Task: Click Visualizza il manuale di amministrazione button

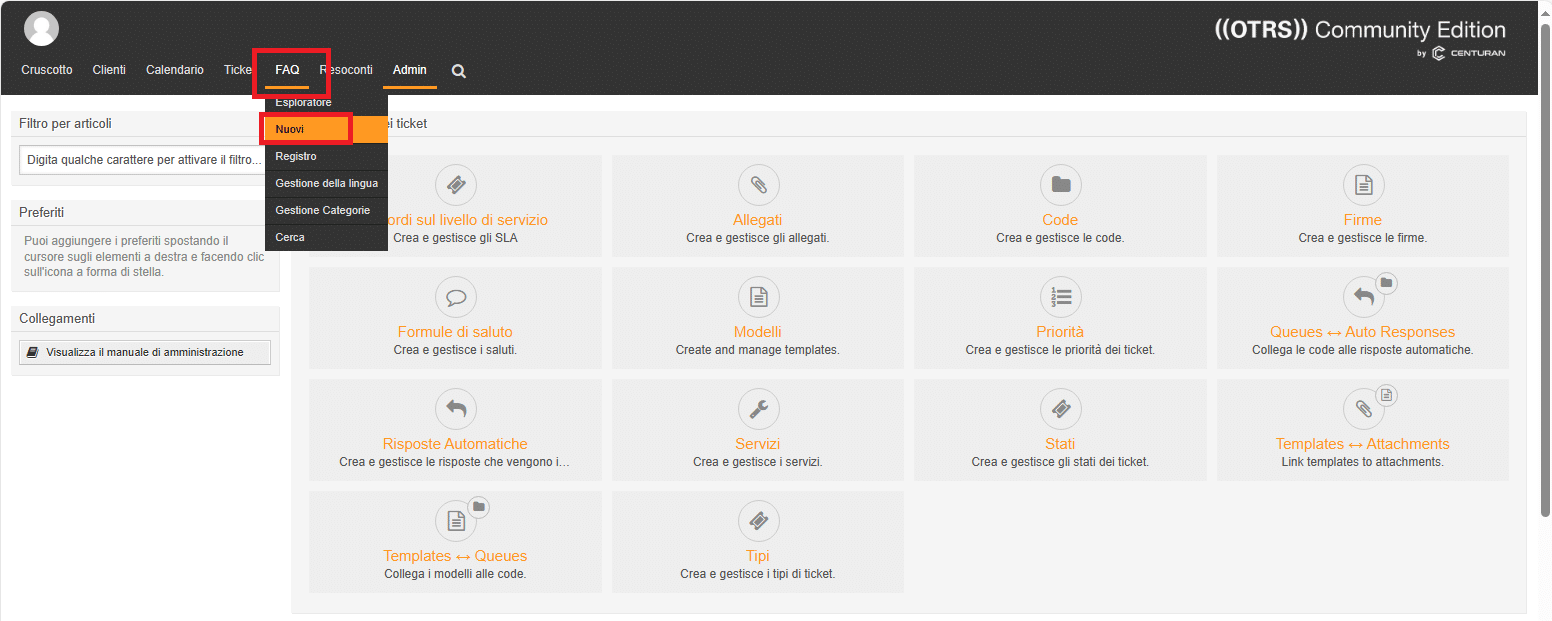Action: [145, 352]
